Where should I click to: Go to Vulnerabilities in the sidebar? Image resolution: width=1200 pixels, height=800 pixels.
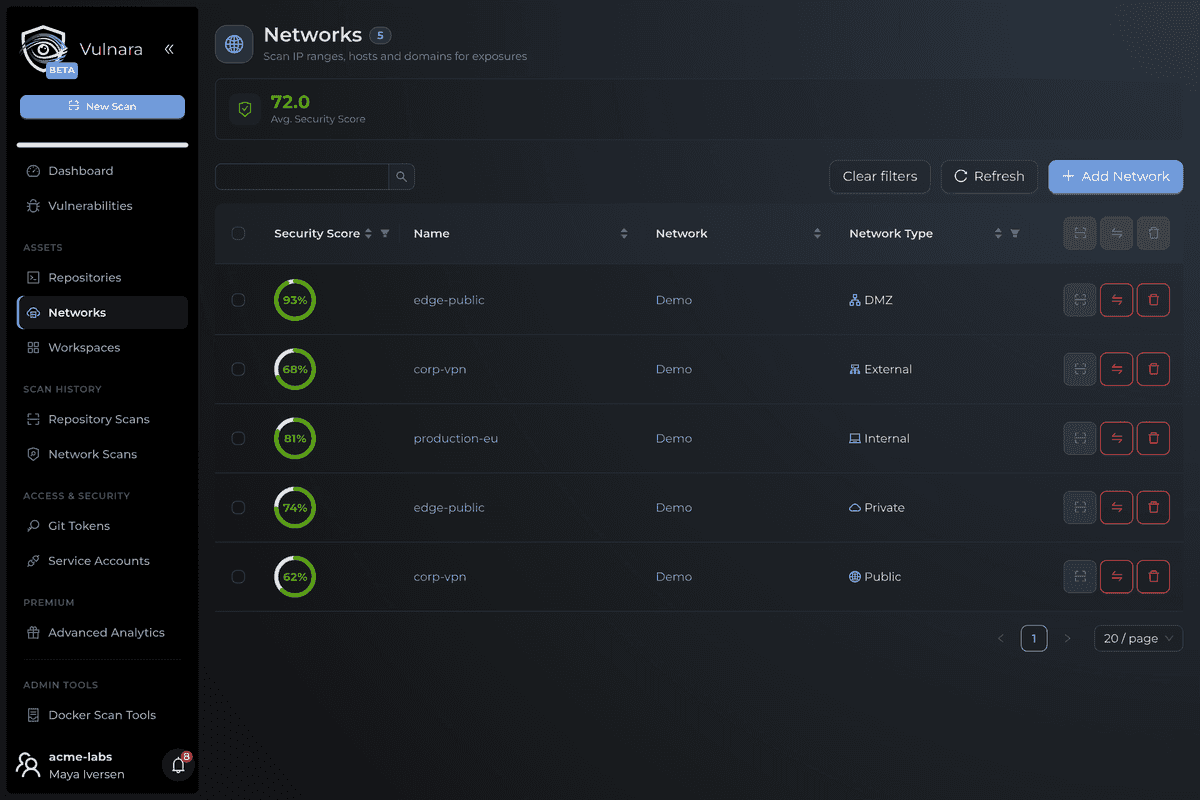(x=102, y=206)
